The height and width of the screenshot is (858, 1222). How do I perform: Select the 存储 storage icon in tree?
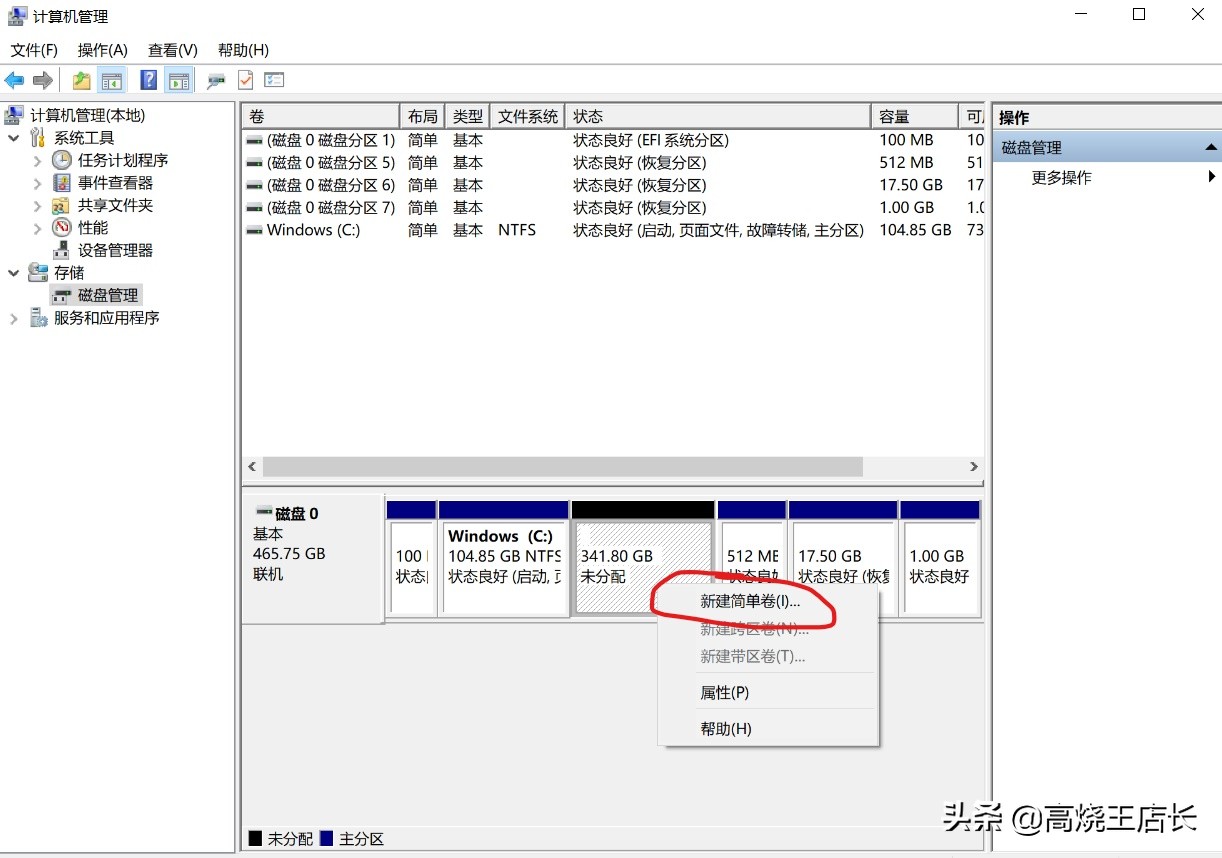39,272
